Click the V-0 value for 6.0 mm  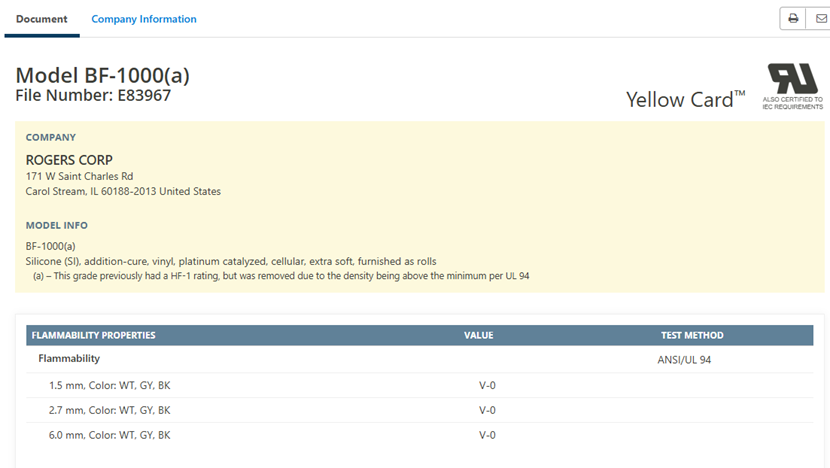tap(487, 435)
